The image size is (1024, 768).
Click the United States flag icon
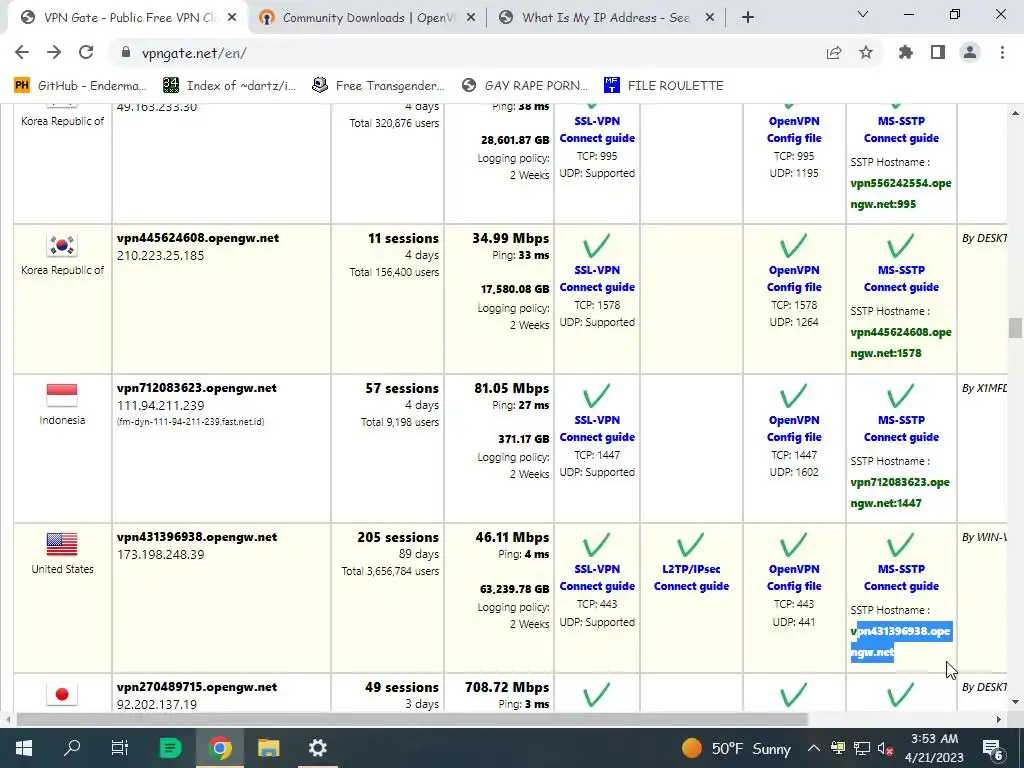pos(62,544)
